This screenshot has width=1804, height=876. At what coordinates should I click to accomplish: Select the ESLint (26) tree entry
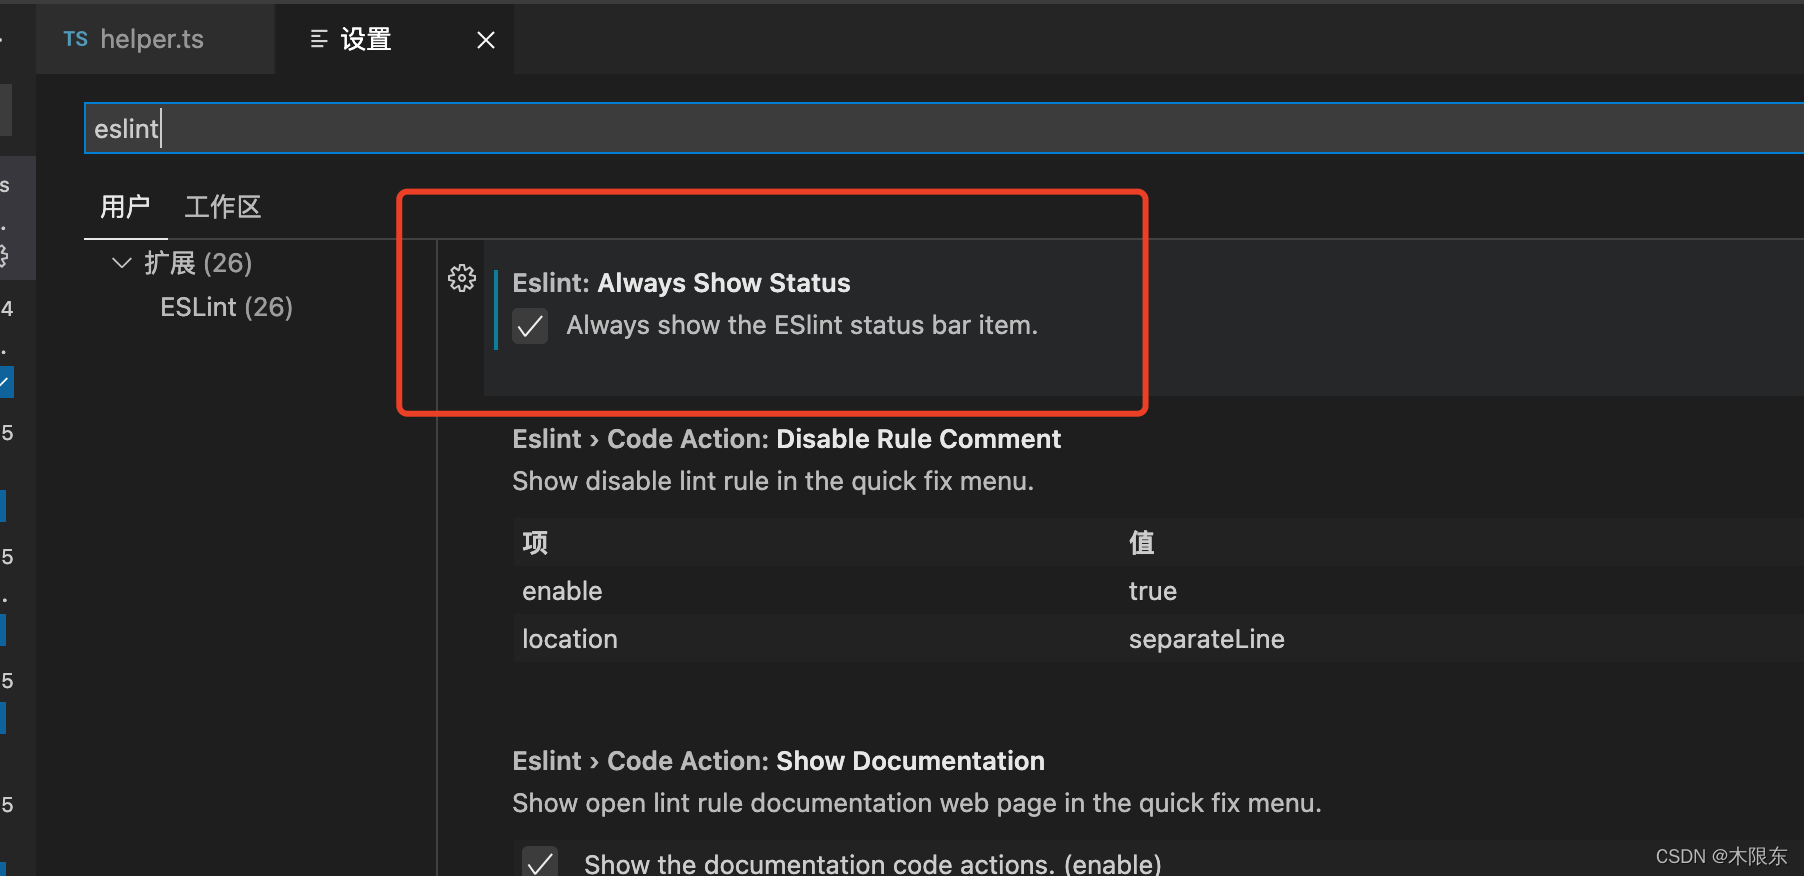(226, 307)
